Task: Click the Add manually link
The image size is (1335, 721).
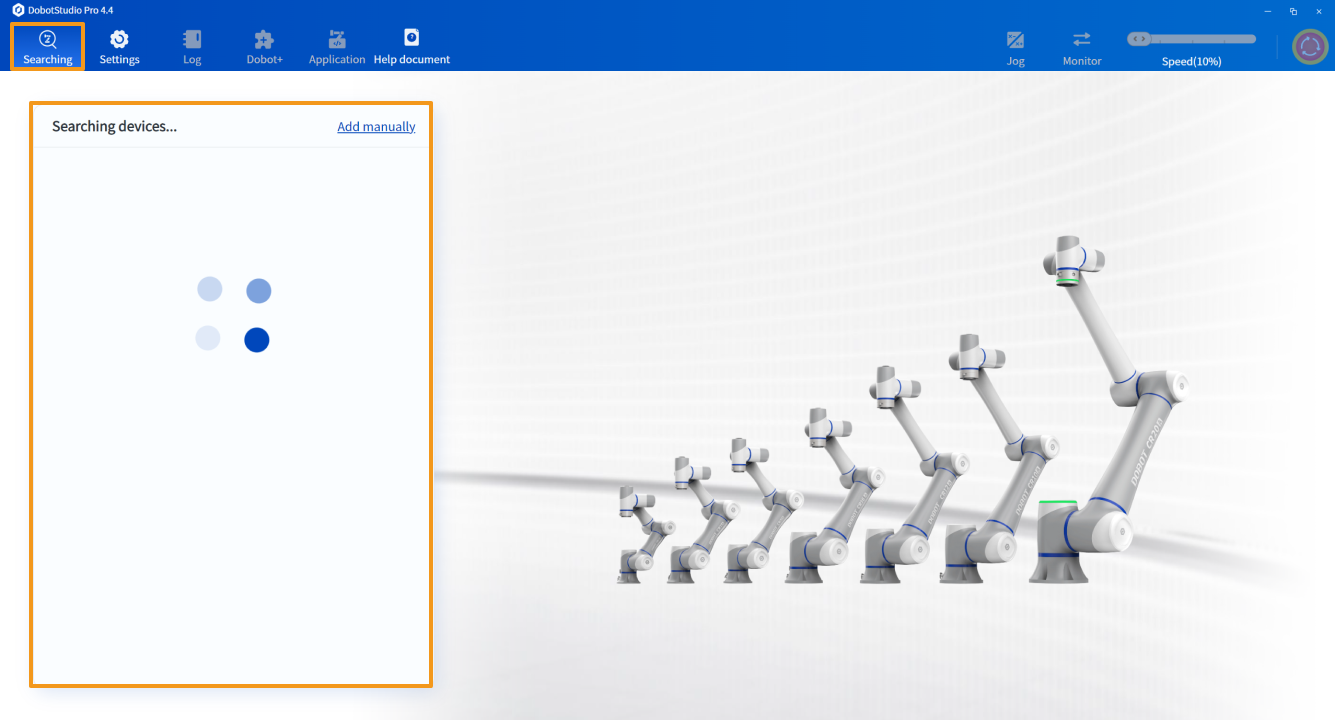Action: [x=376, y=126]
